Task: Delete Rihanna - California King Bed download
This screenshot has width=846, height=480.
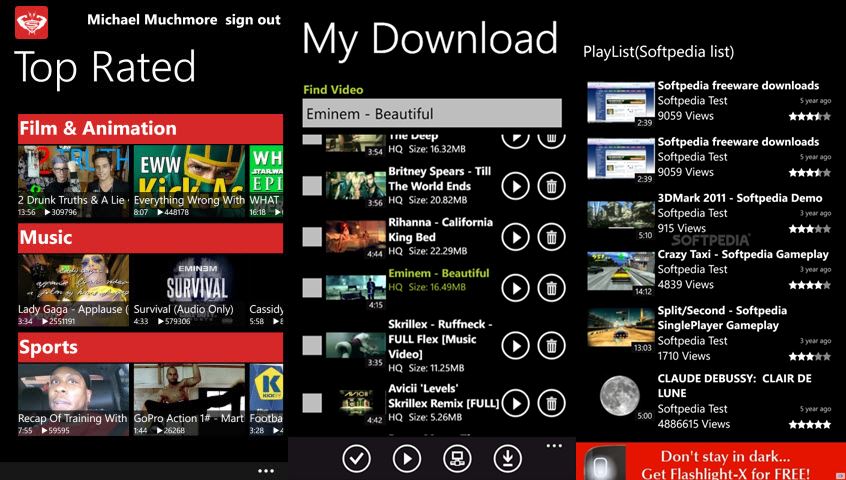Action: (551, 237)
